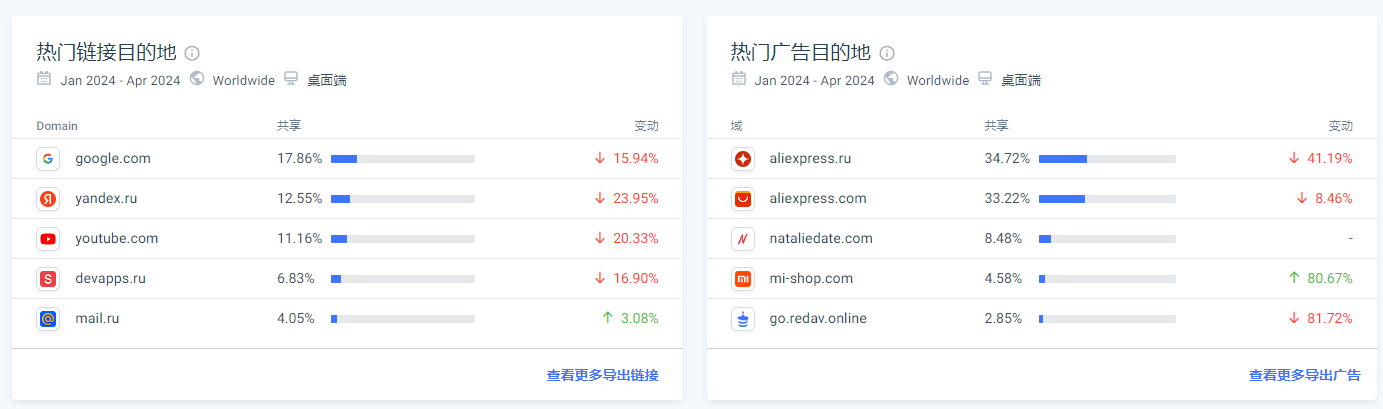1383x409 pixels.
Task: Open 查看更多导出链接 link
Action: point(602,376)
